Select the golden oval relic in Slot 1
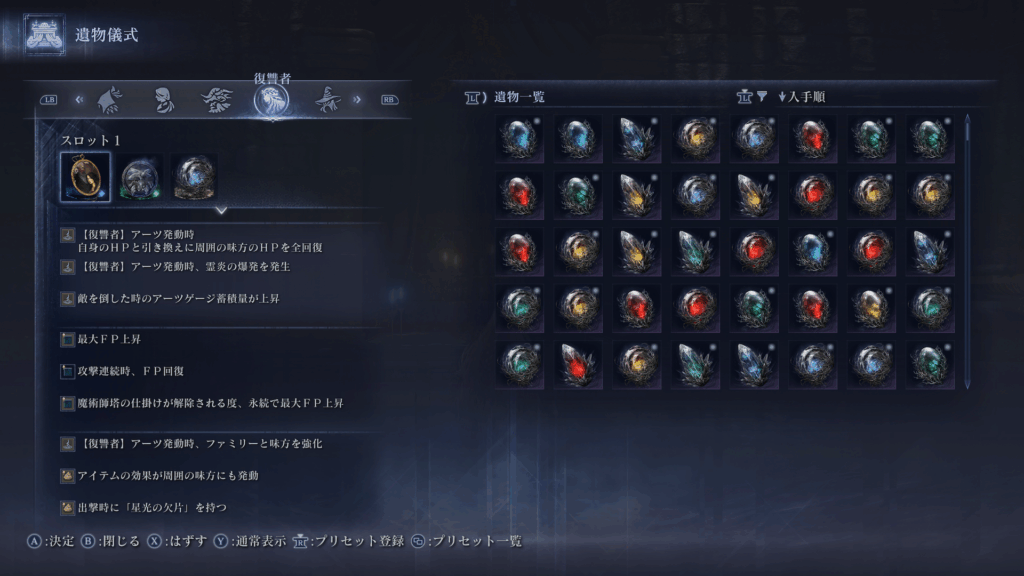 click(86, 177)
